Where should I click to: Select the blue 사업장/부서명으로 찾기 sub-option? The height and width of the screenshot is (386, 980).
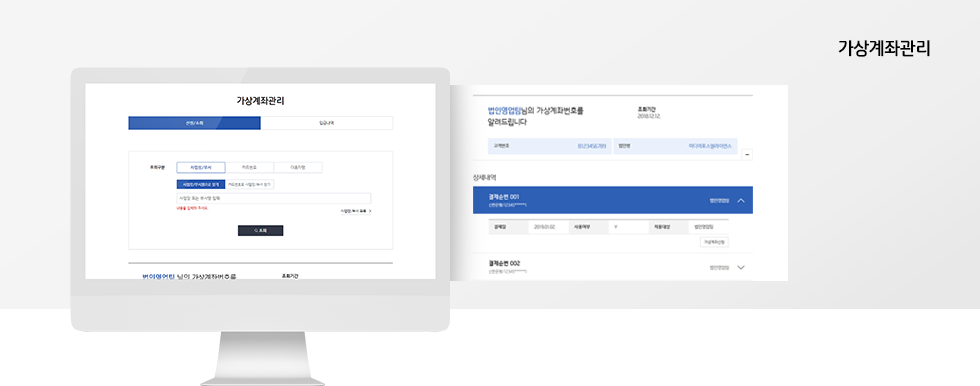pyautogui.click(x=201, y=184)
